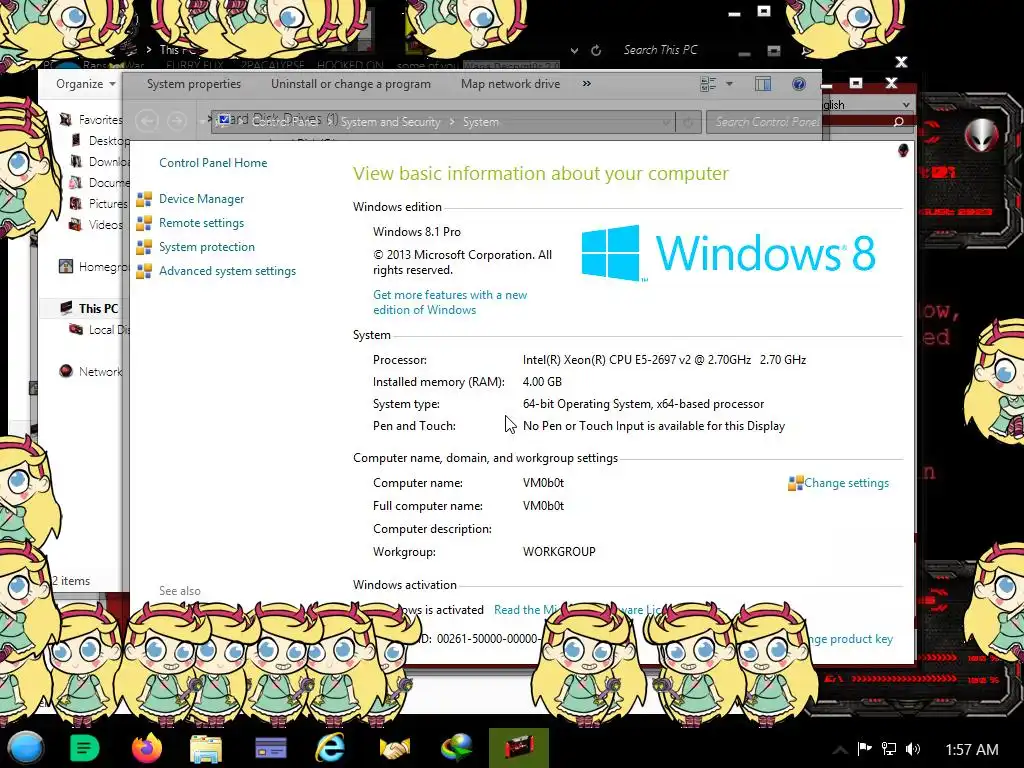Select Documents in the navigation pane
Screen dimensions: 1024x768
click(108, 182)
